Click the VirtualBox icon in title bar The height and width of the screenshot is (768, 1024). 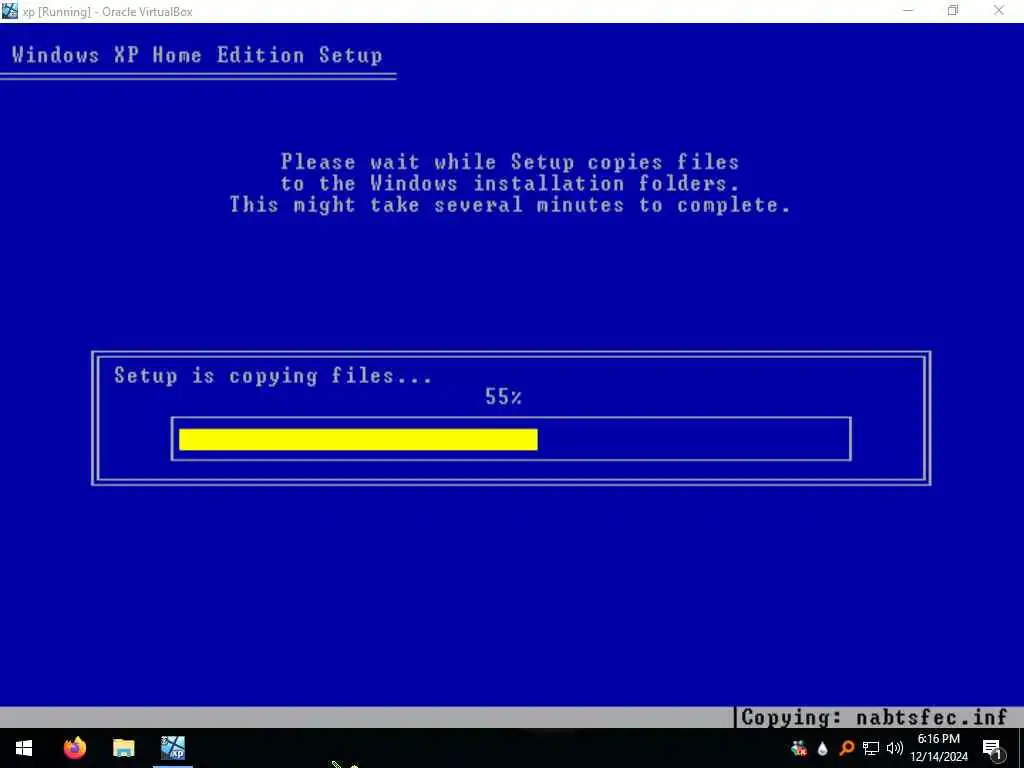[x=10, y=11]
